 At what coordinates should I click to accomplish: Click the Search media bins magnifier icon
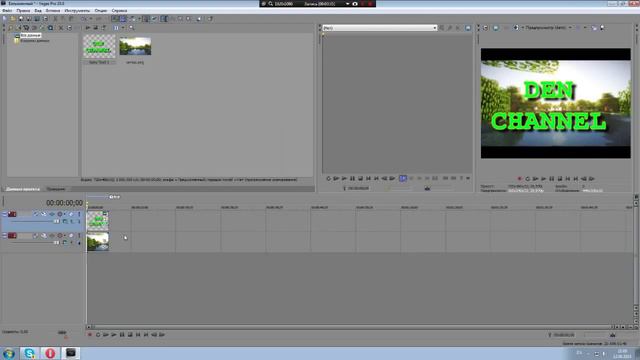pyautogui.click(x=131, y=28)
